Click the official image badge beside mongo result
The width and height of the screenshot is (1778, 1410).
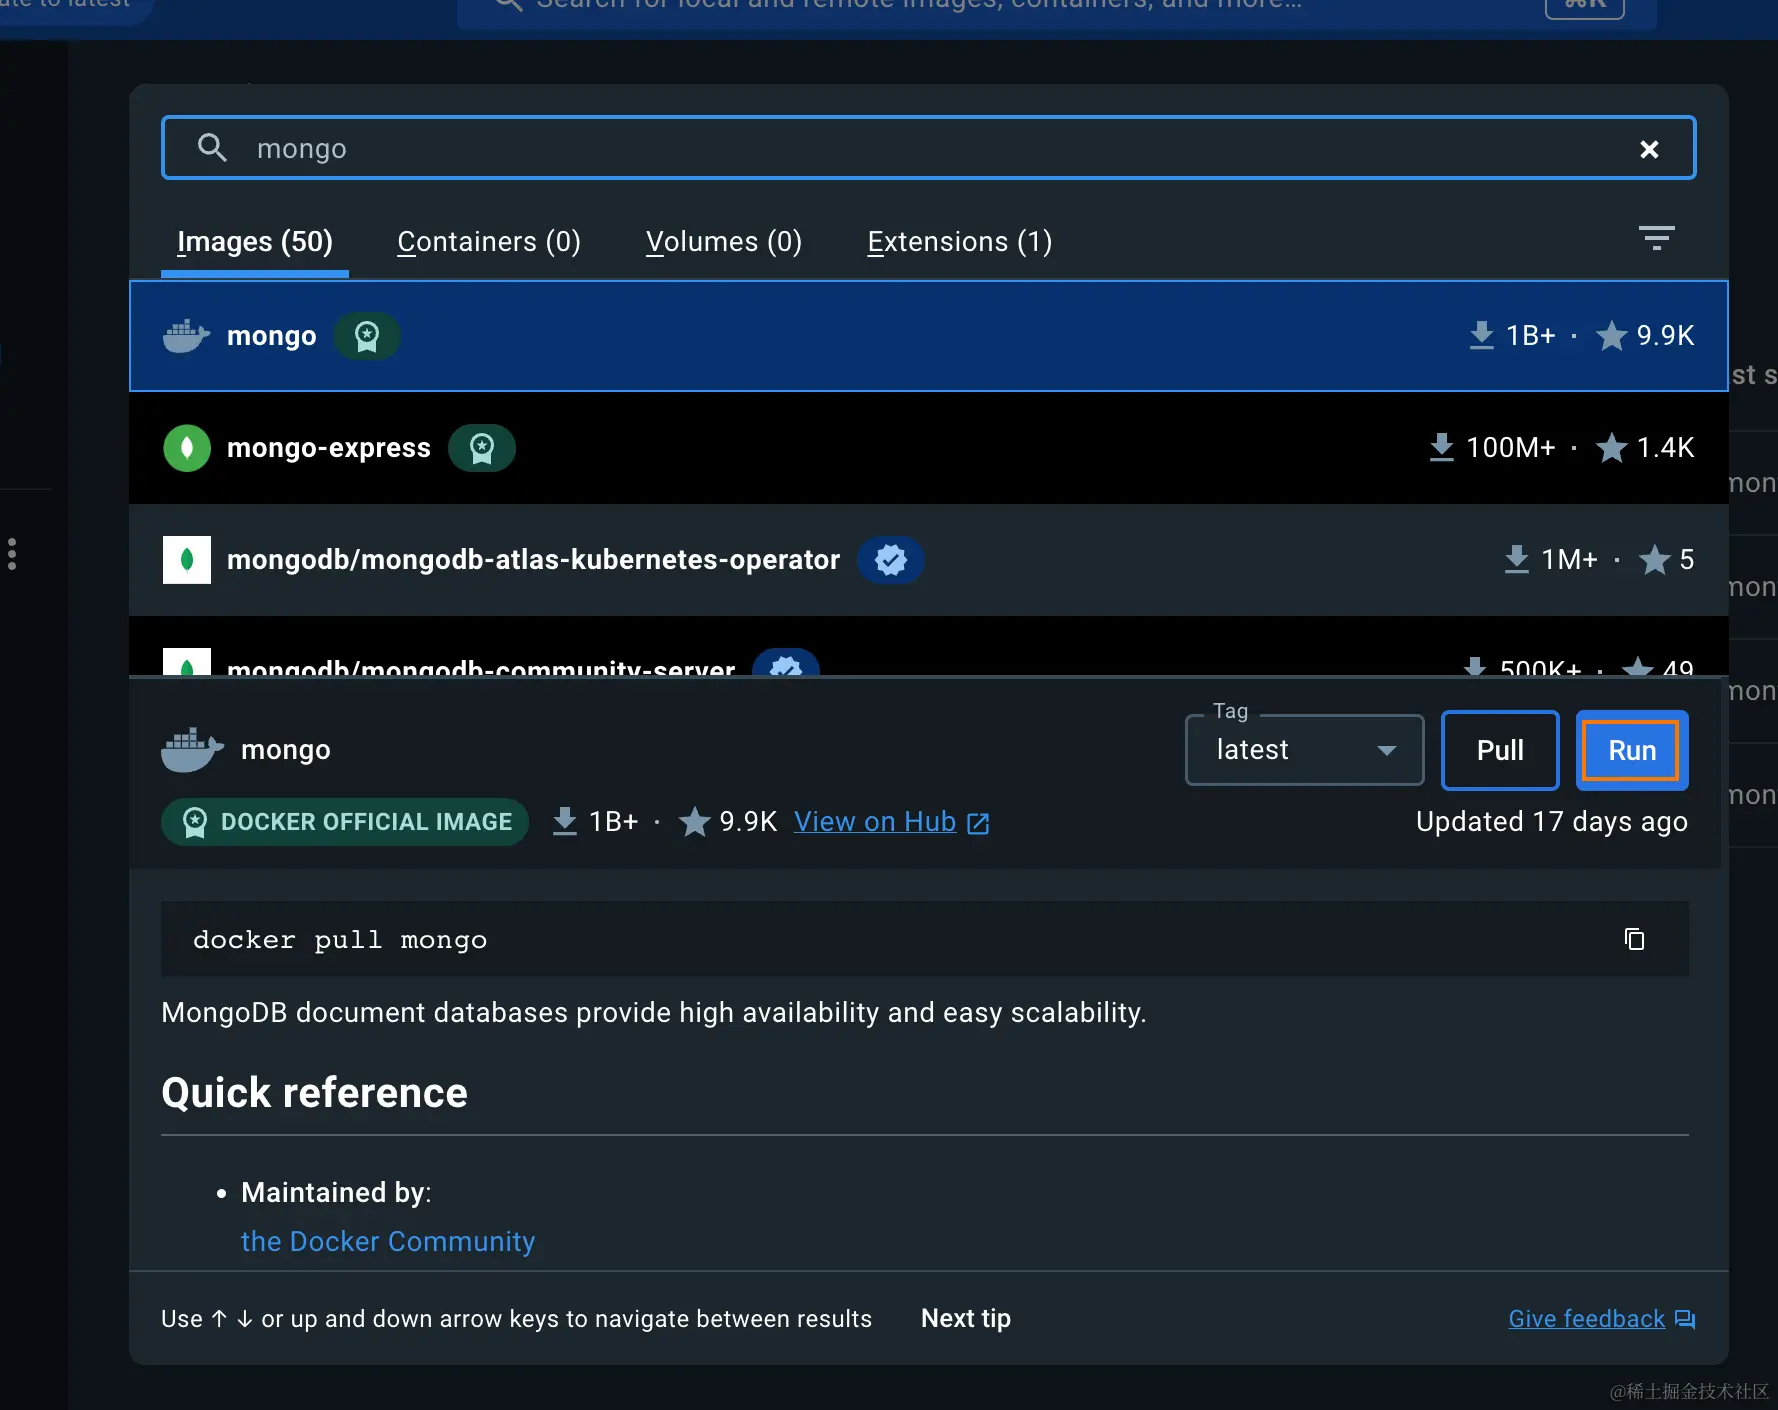click(367, 336)
